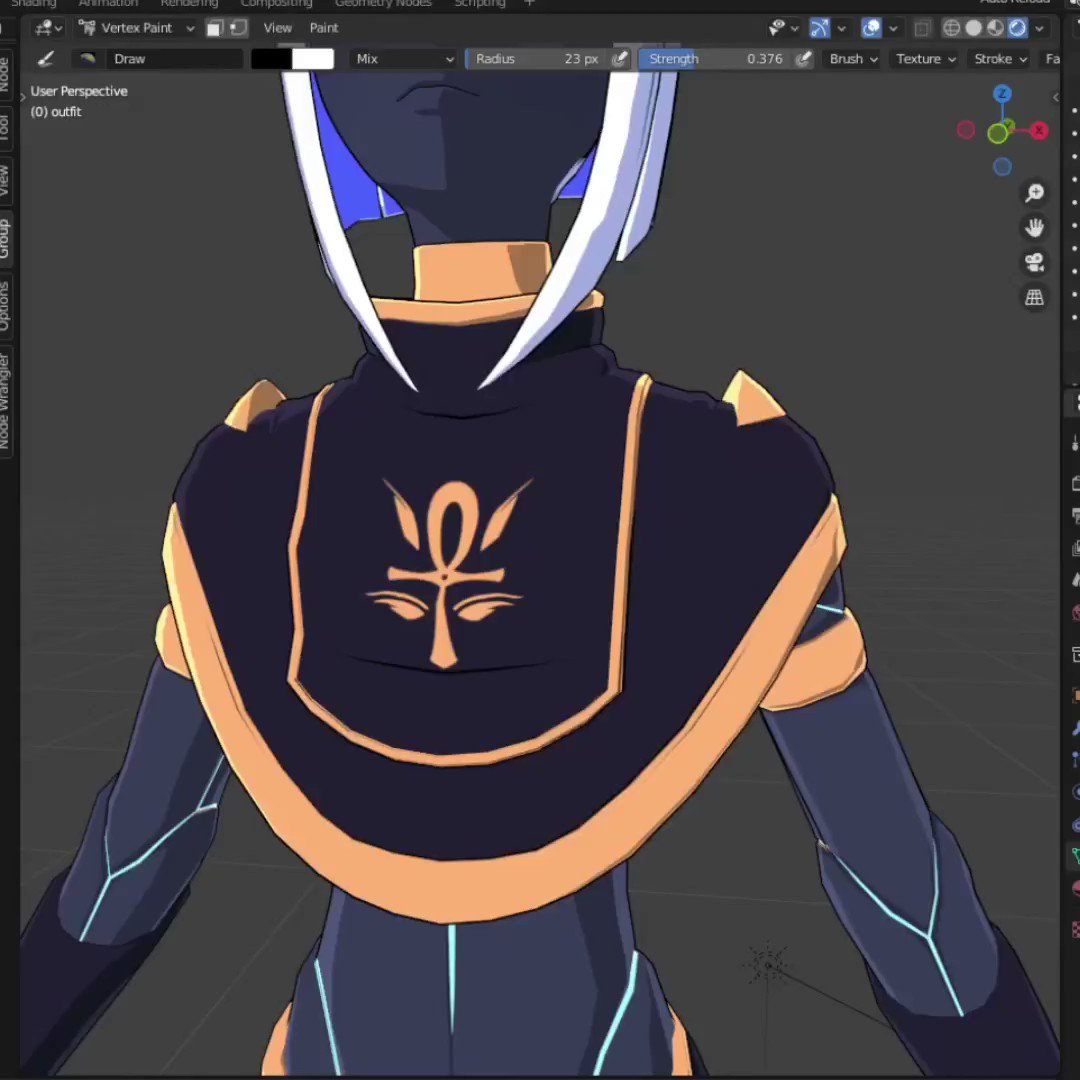Image resolution: width=1080 pixels, height=1080 pixels.
Task: Click the Draw brush icon in the tool header
Action: (45, 58)
